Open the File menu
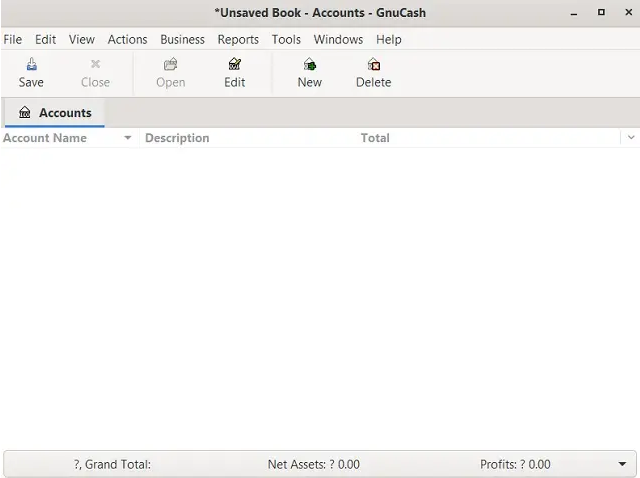 (13, 39)
